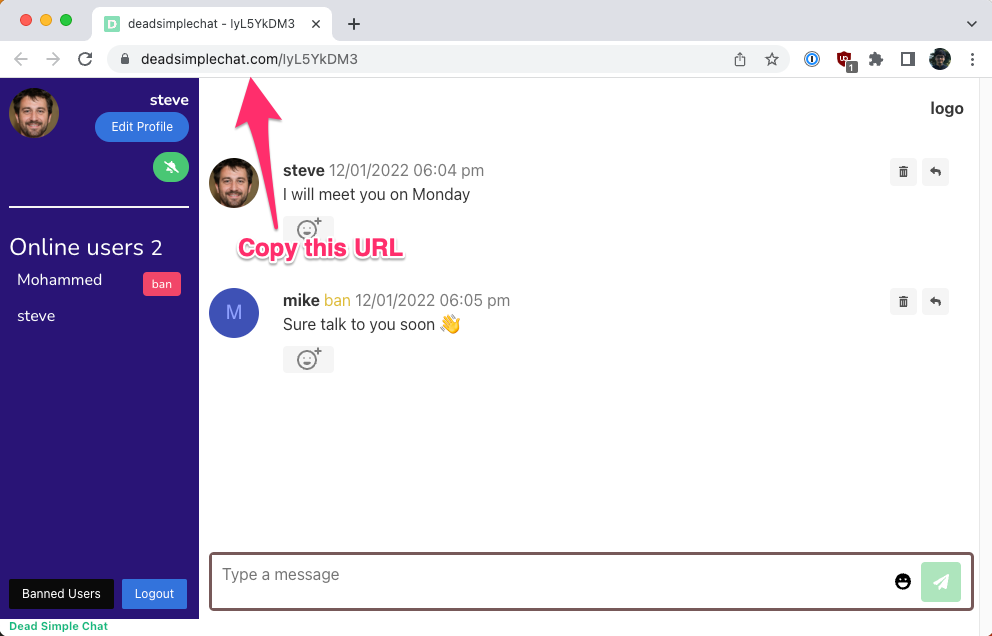The image size is (992, 636).
Task: Open the Chrome profile avatar
Action: click(x=939, y=59)
